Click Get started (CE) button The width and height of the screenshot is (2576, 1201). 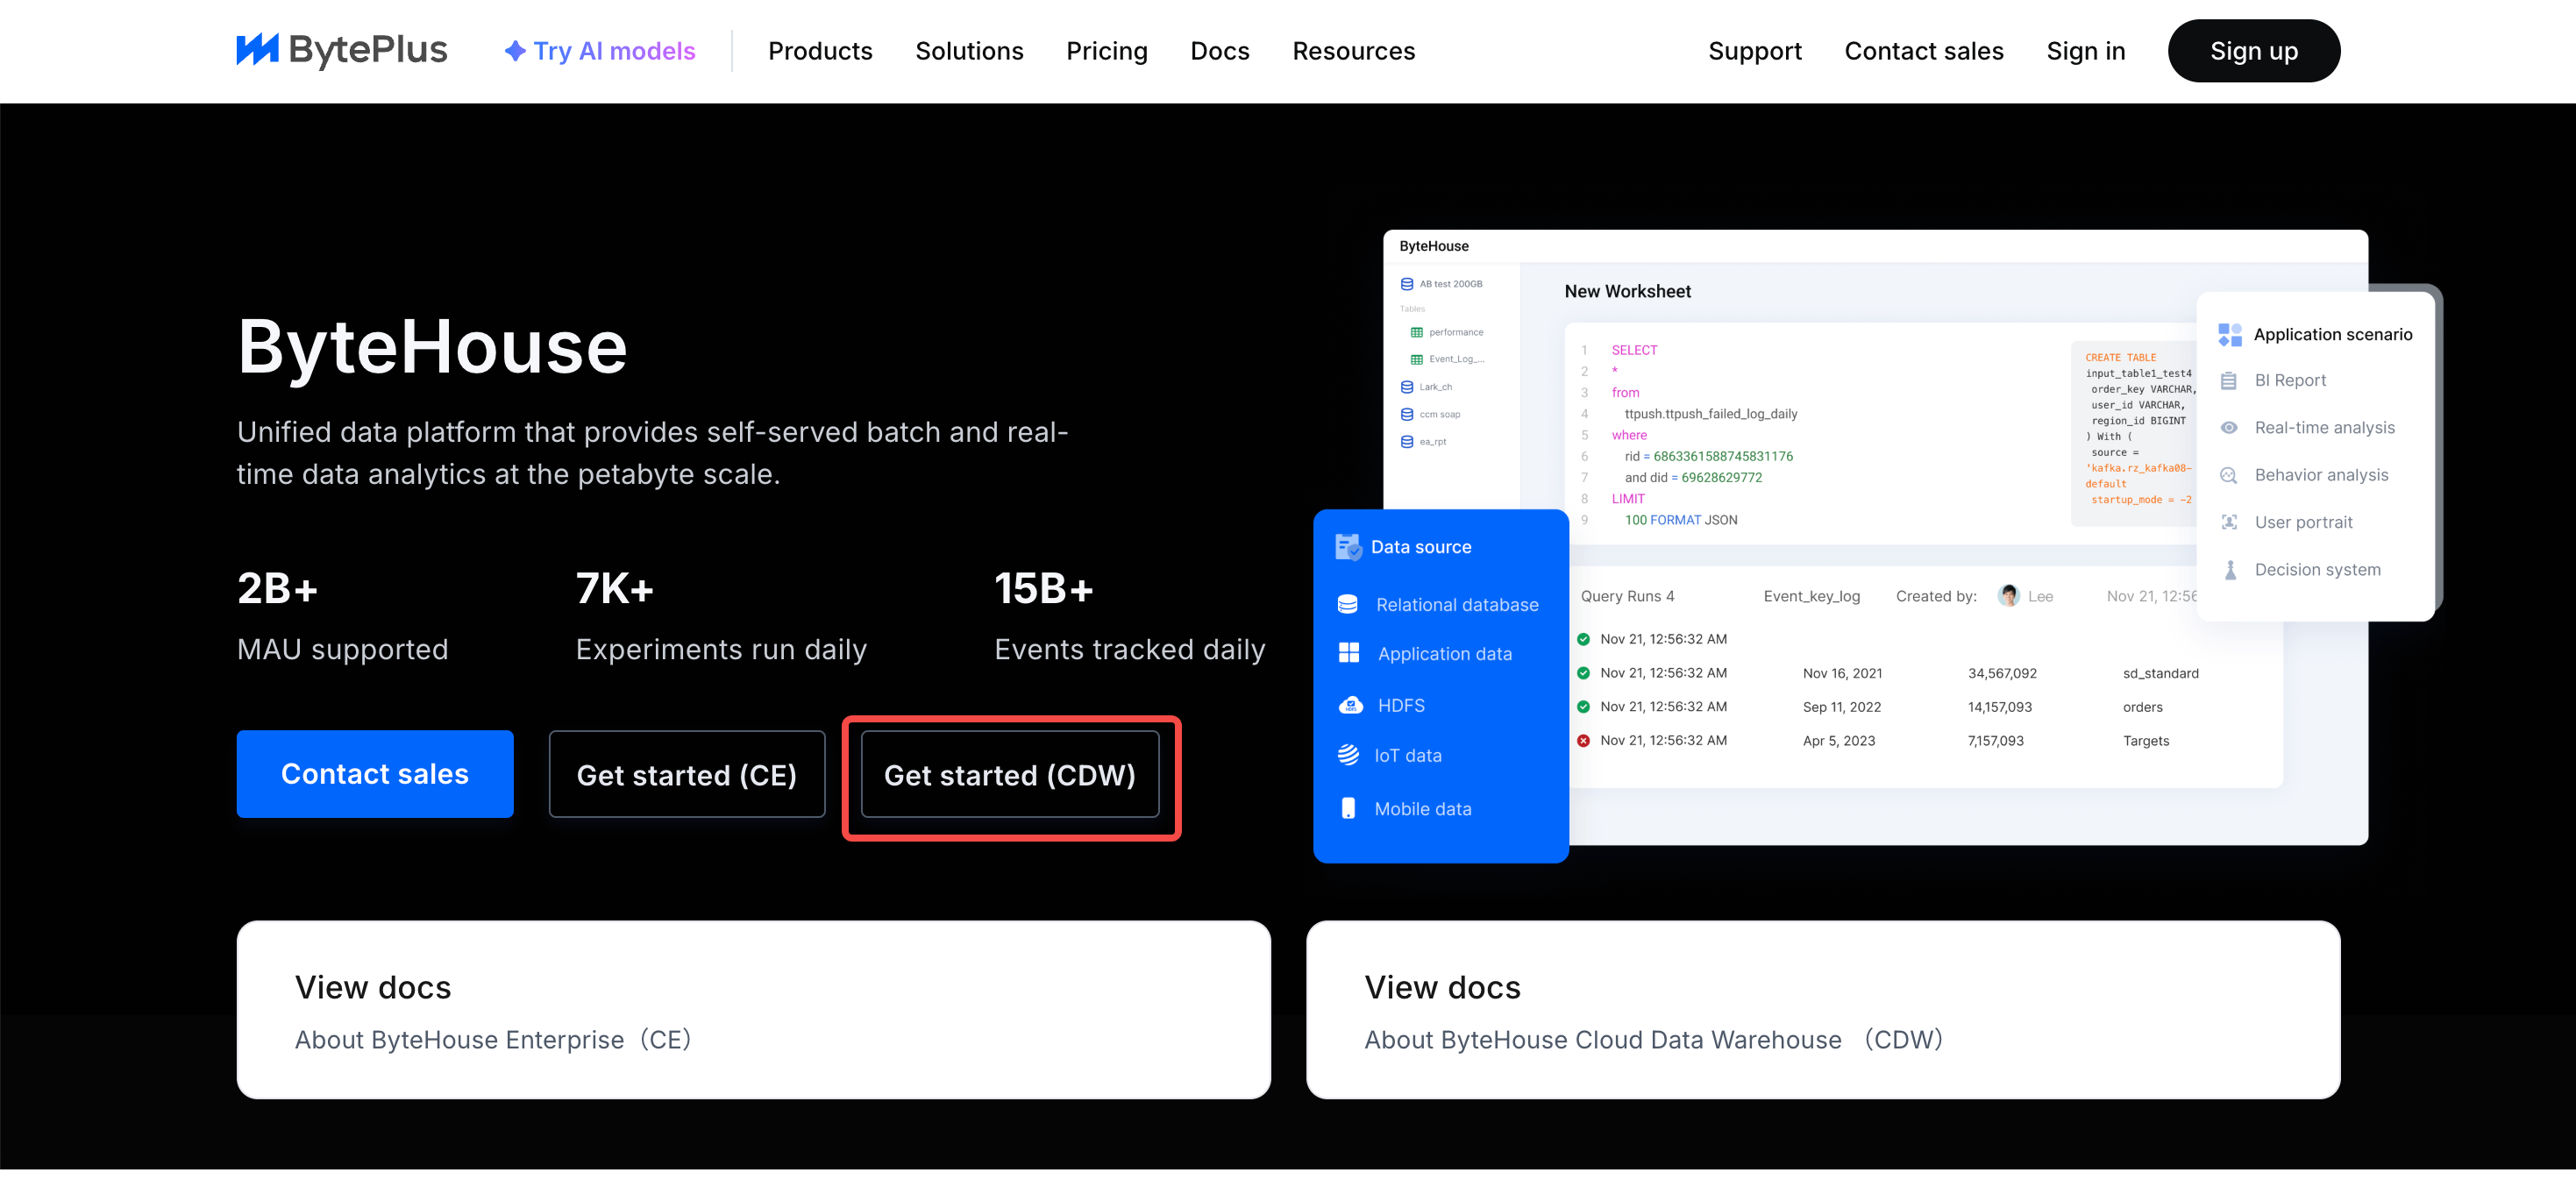686,774
